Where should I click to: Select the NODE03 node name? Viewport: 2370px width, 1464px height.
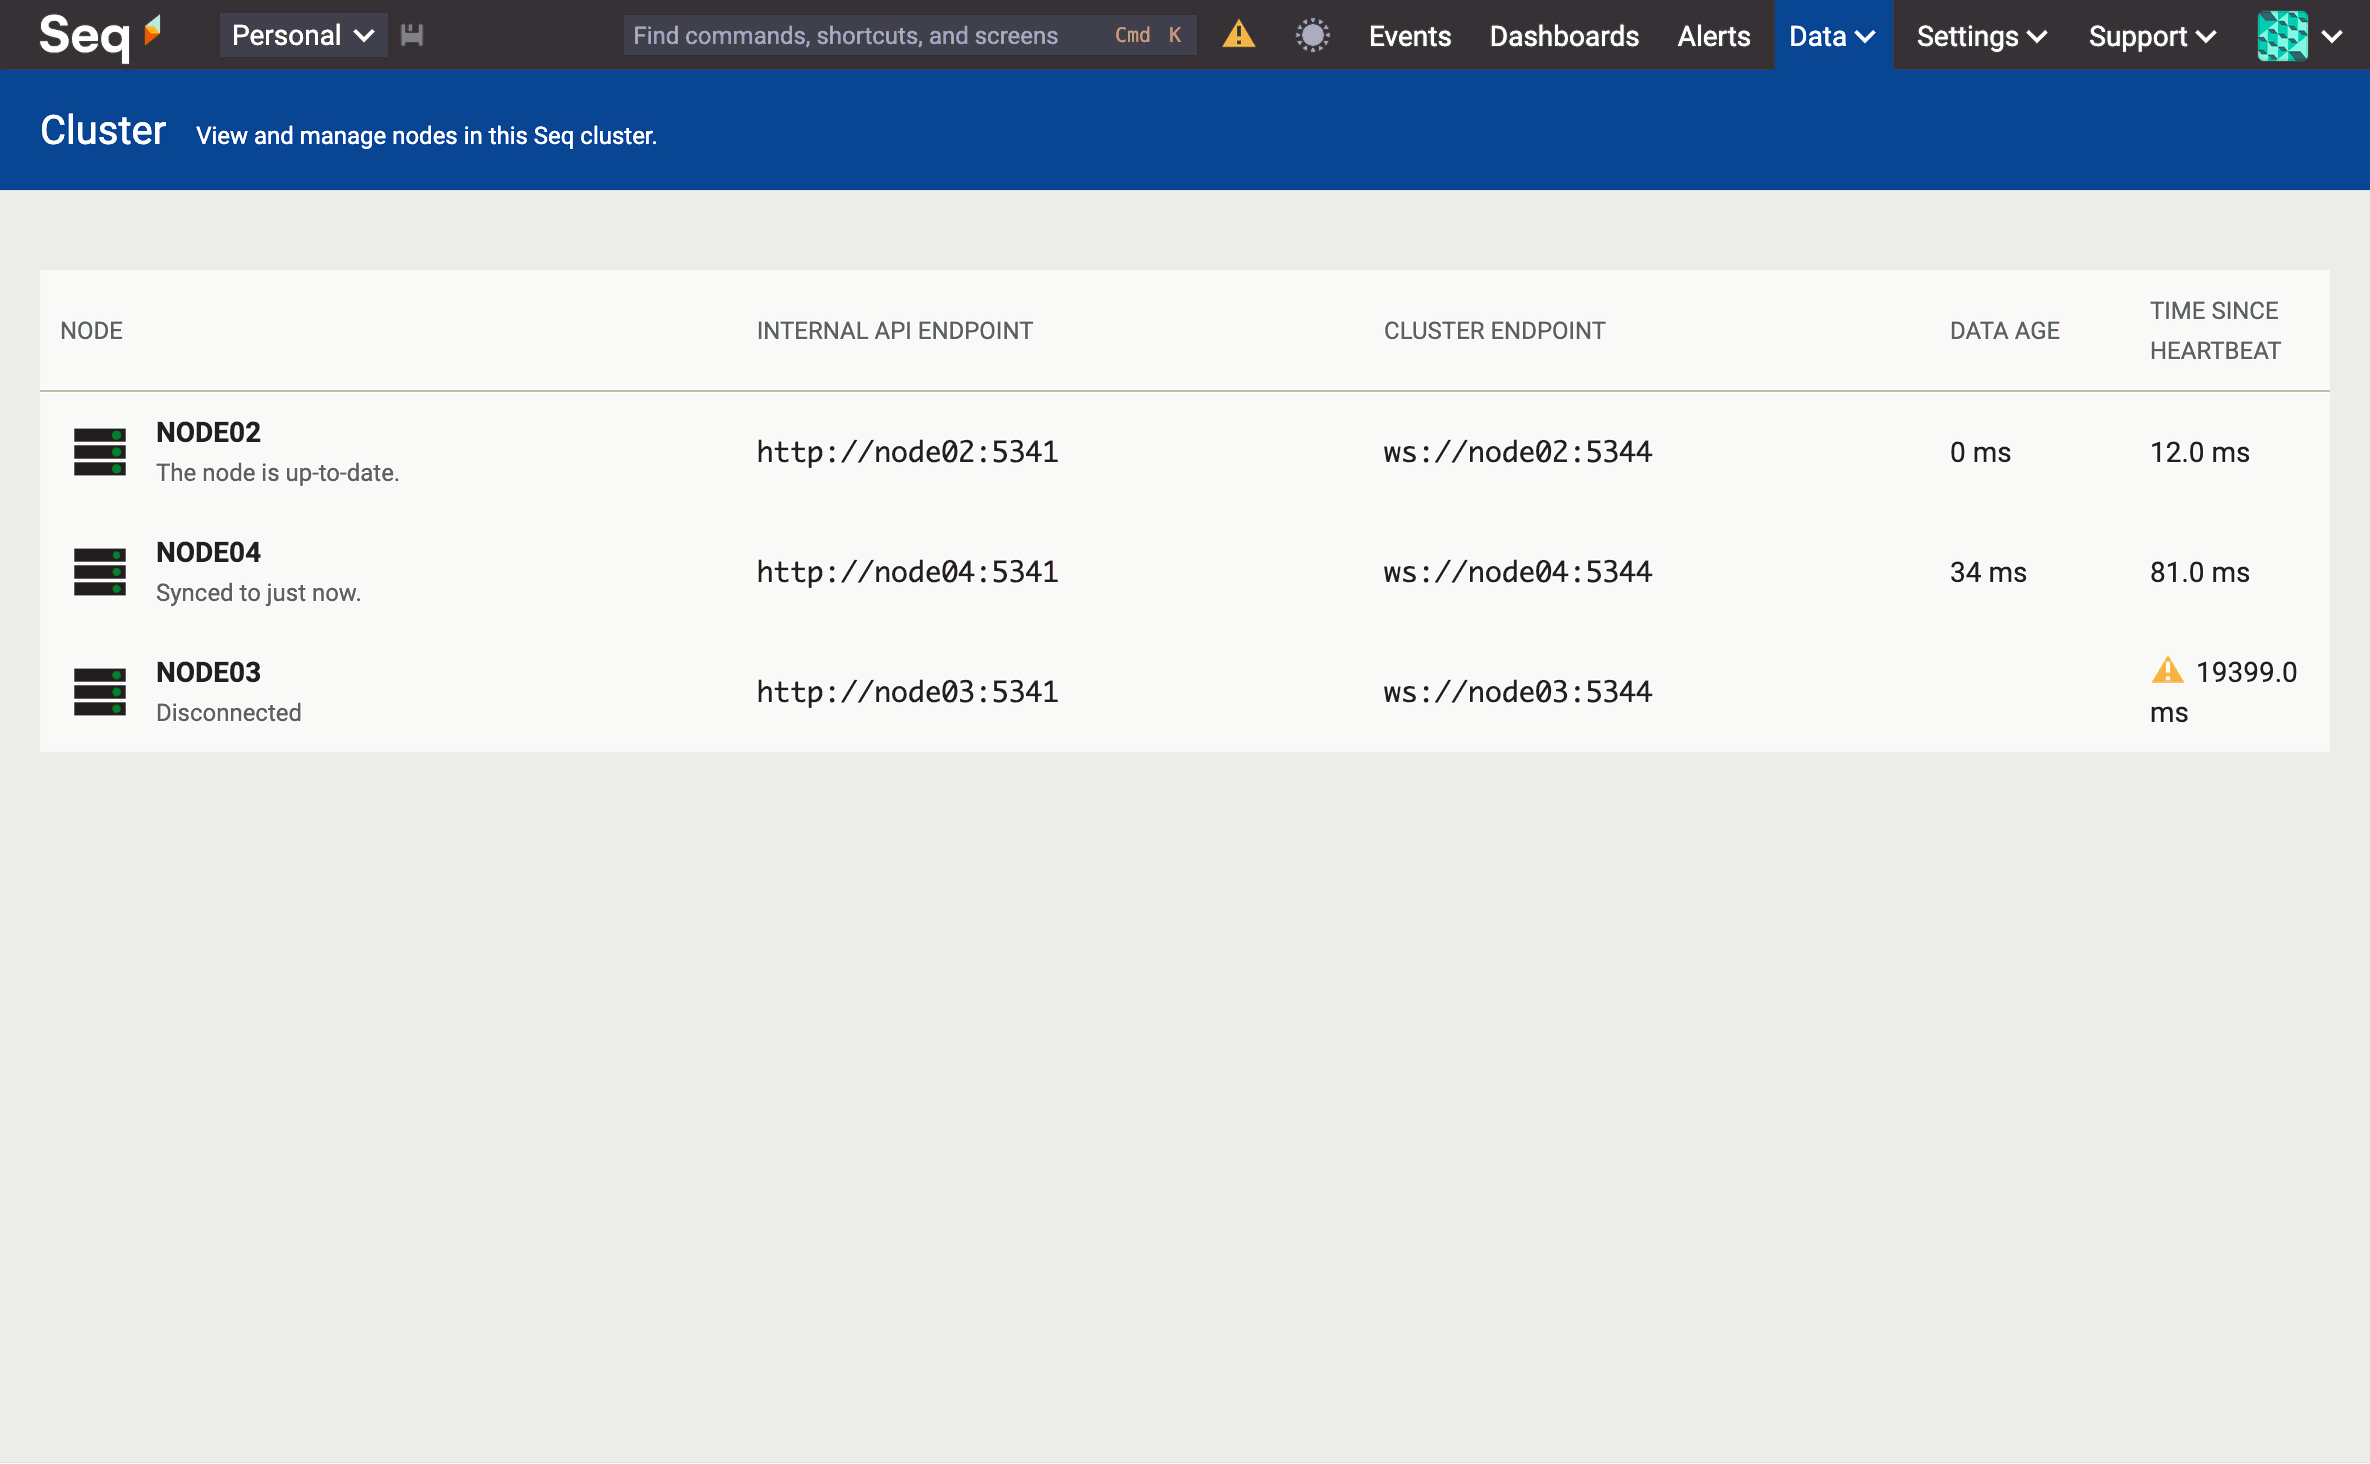pyautogui.click(x=208, y=672)
